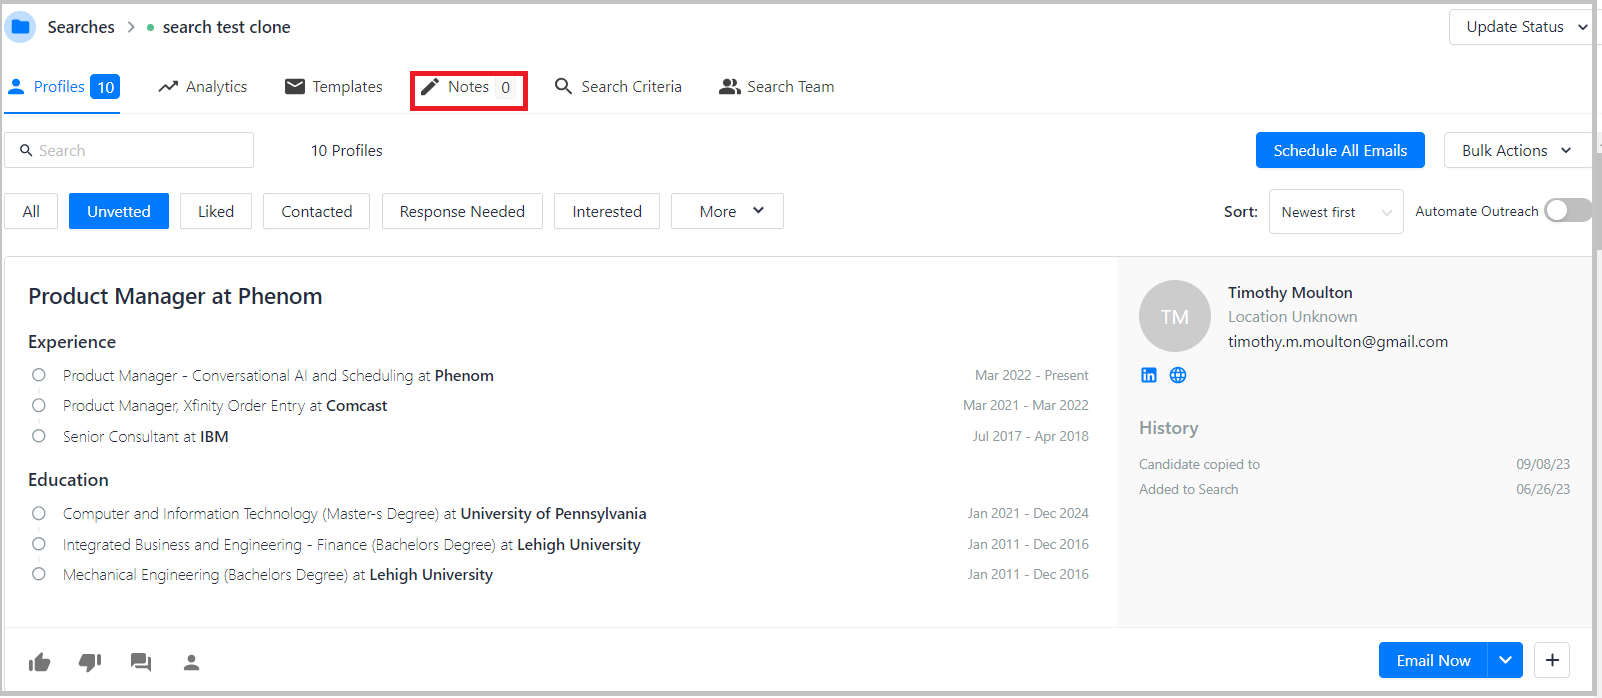The image size is (1602, 698).
Task: Click the 09/08/23 history date
Action: pyautogui.click(x=1543, y=464)
